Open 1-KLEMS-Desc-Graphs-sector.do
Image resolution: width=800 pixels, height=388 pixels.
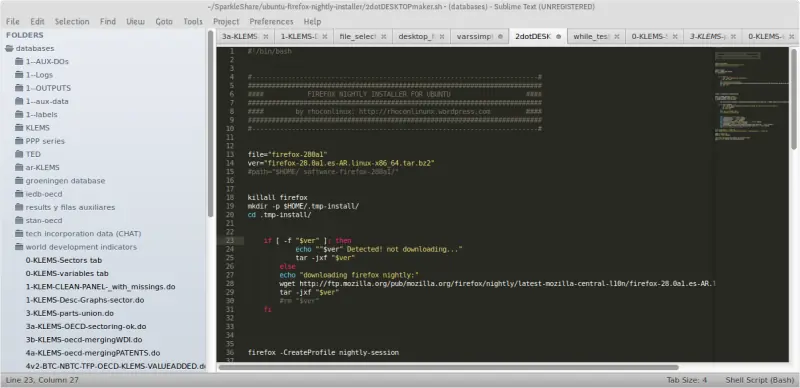(85, 300)
